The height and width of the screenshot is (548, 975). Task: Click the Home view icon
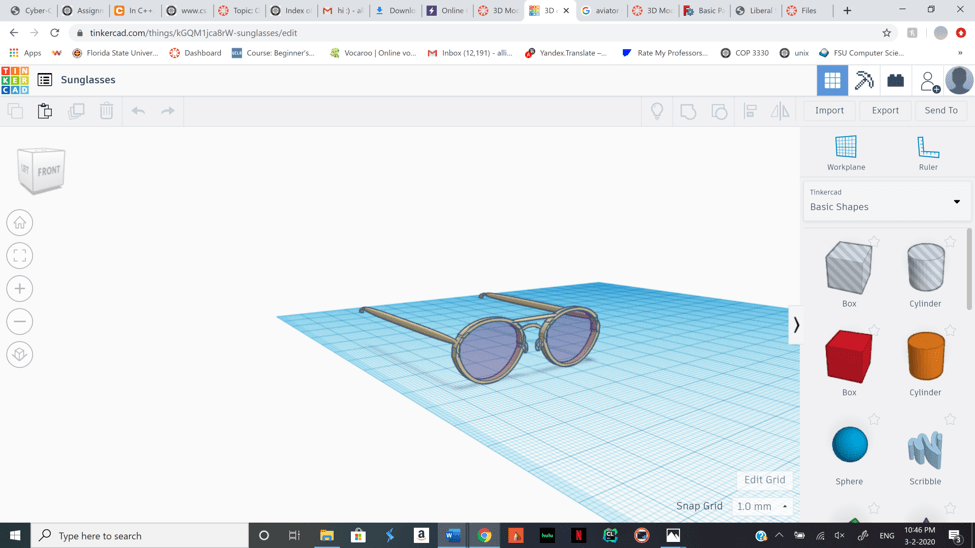pyautogui.click(x=20, y=223)
